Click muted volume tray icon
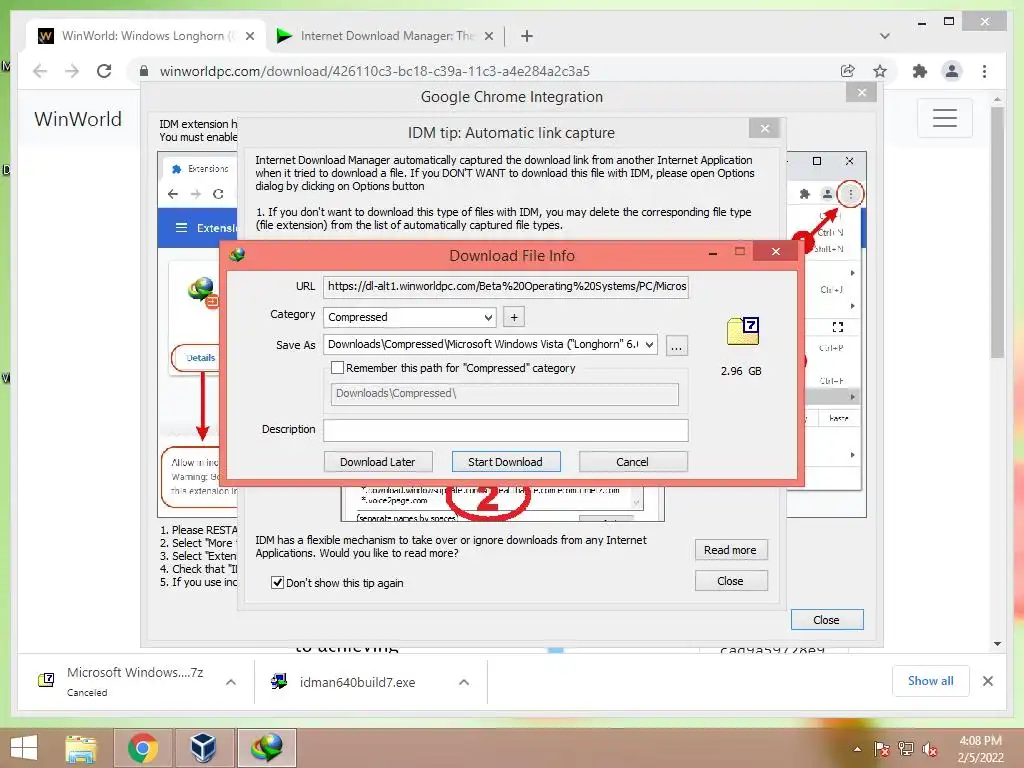The width and height of the screenshot is (1024, 768). click(x=930, y=749)
